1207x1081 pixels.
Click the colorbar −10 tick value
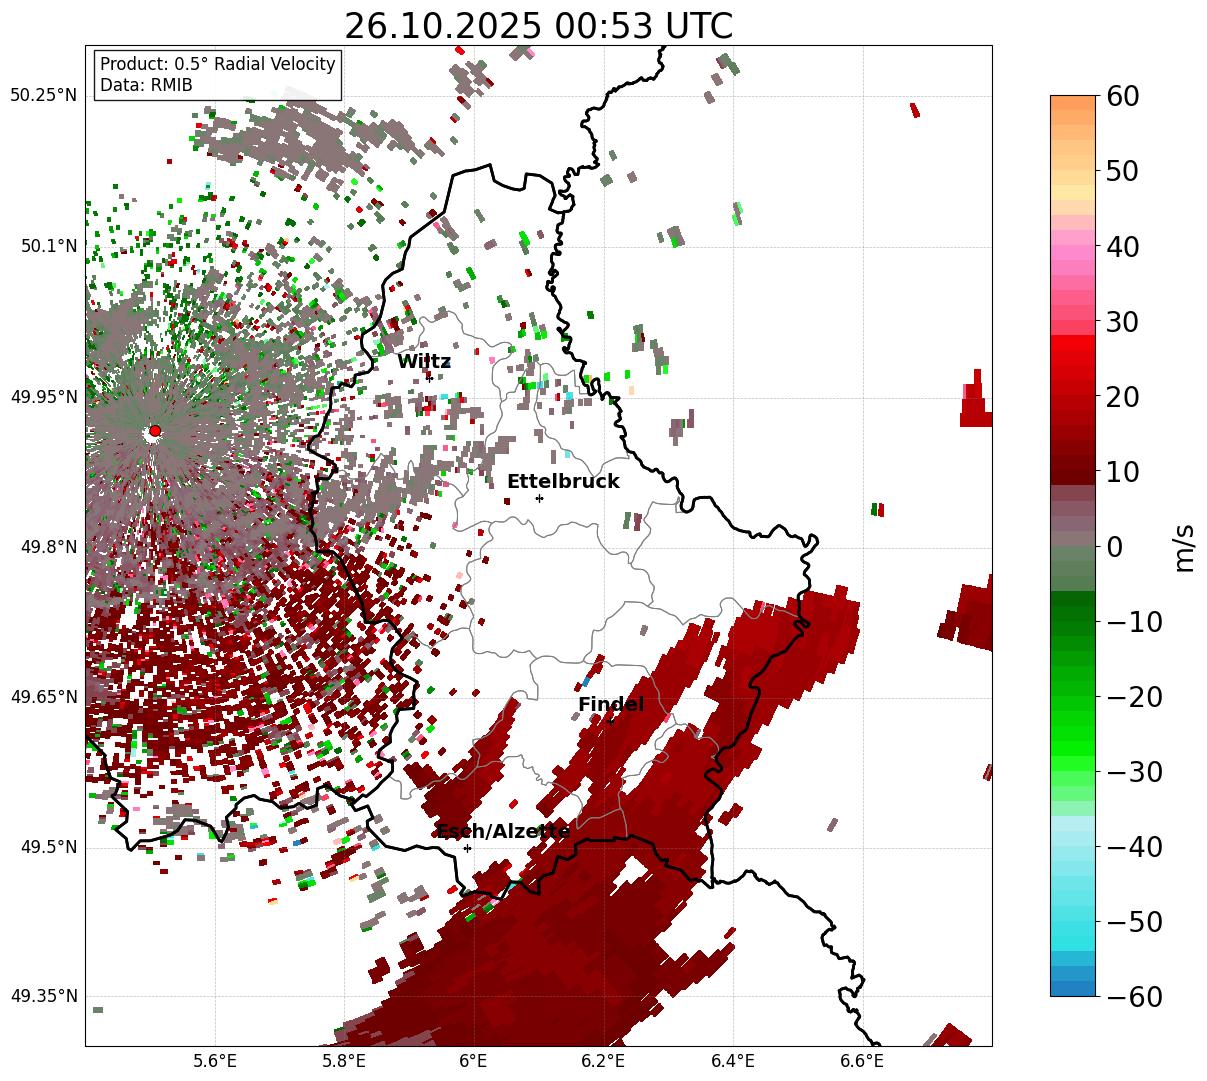(1134, 622)
